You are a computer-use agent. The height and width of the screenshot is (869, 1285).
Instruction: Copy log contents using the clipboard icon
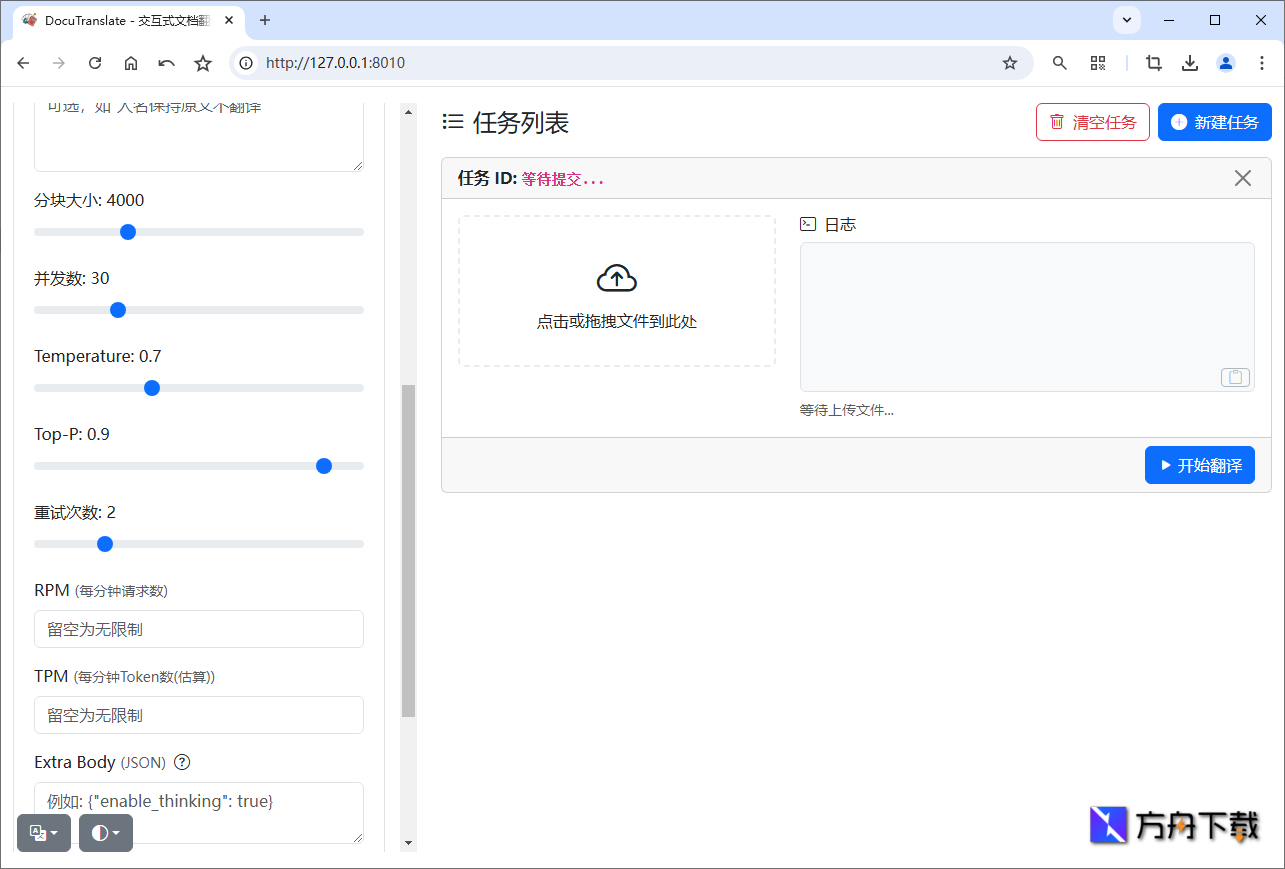click(1234, 377)
